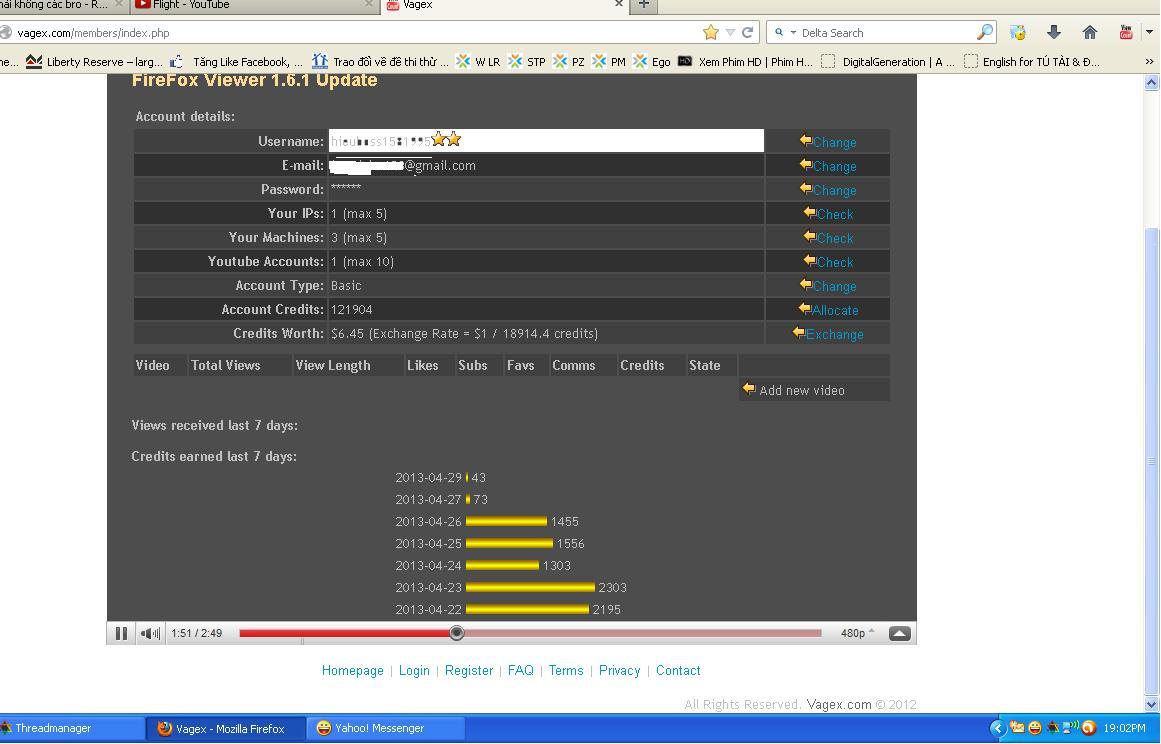Open the PZ bookmark

pyautogui.click(x=569, y=61)
